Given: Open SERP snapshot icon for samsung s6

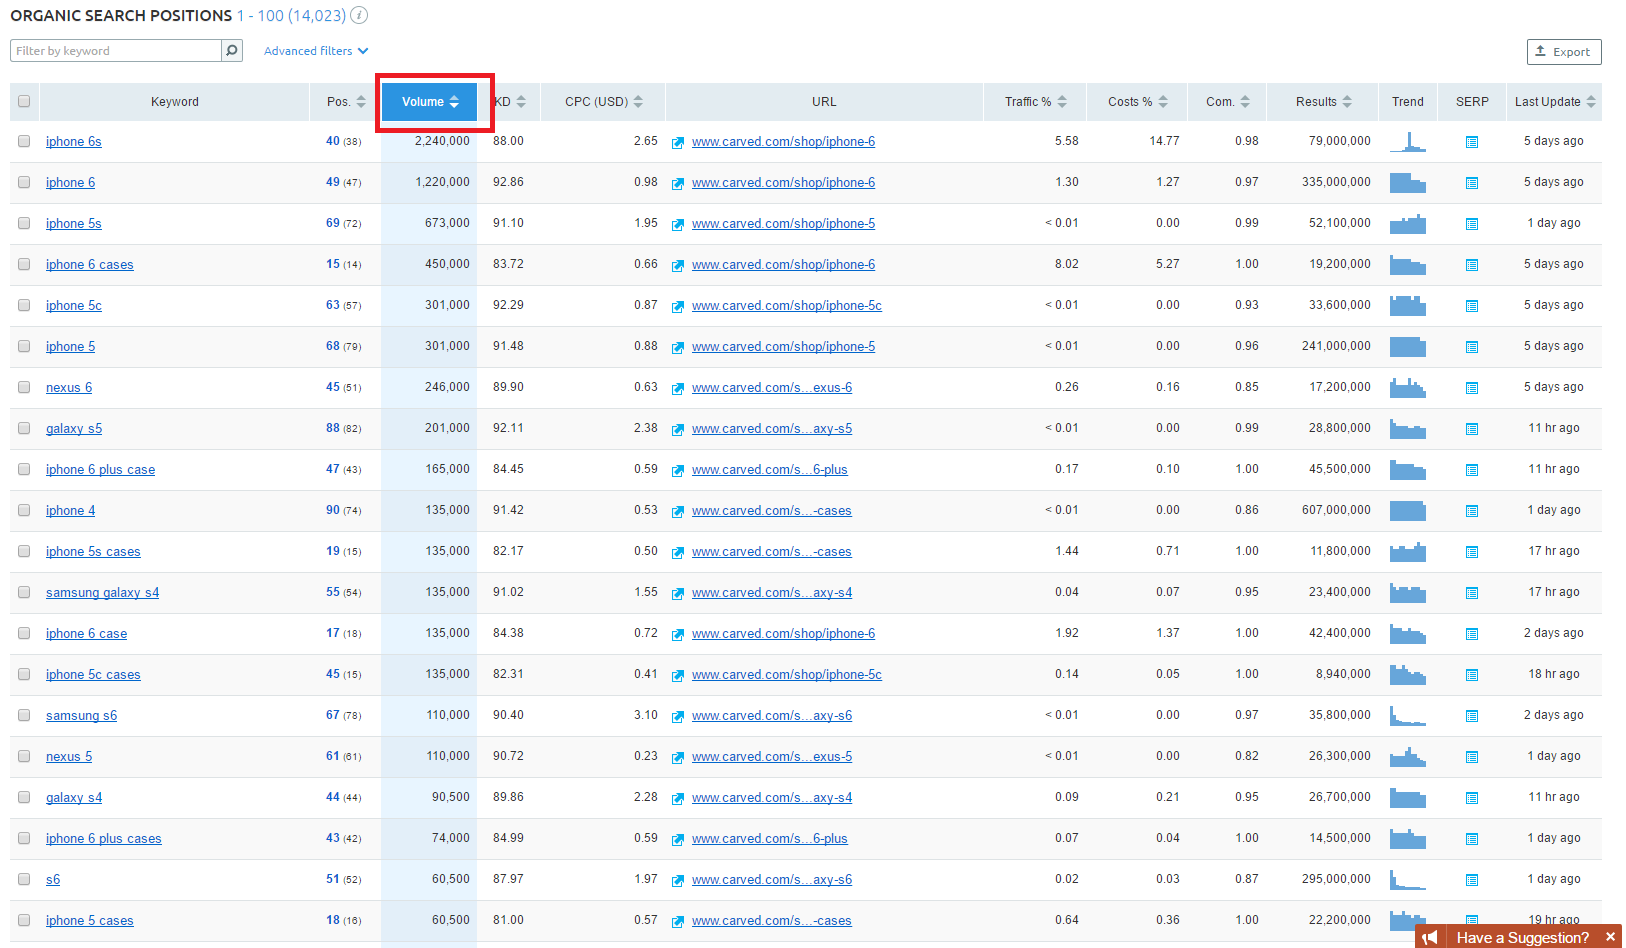Looking at the screenshot, I should coord(1471,716).
